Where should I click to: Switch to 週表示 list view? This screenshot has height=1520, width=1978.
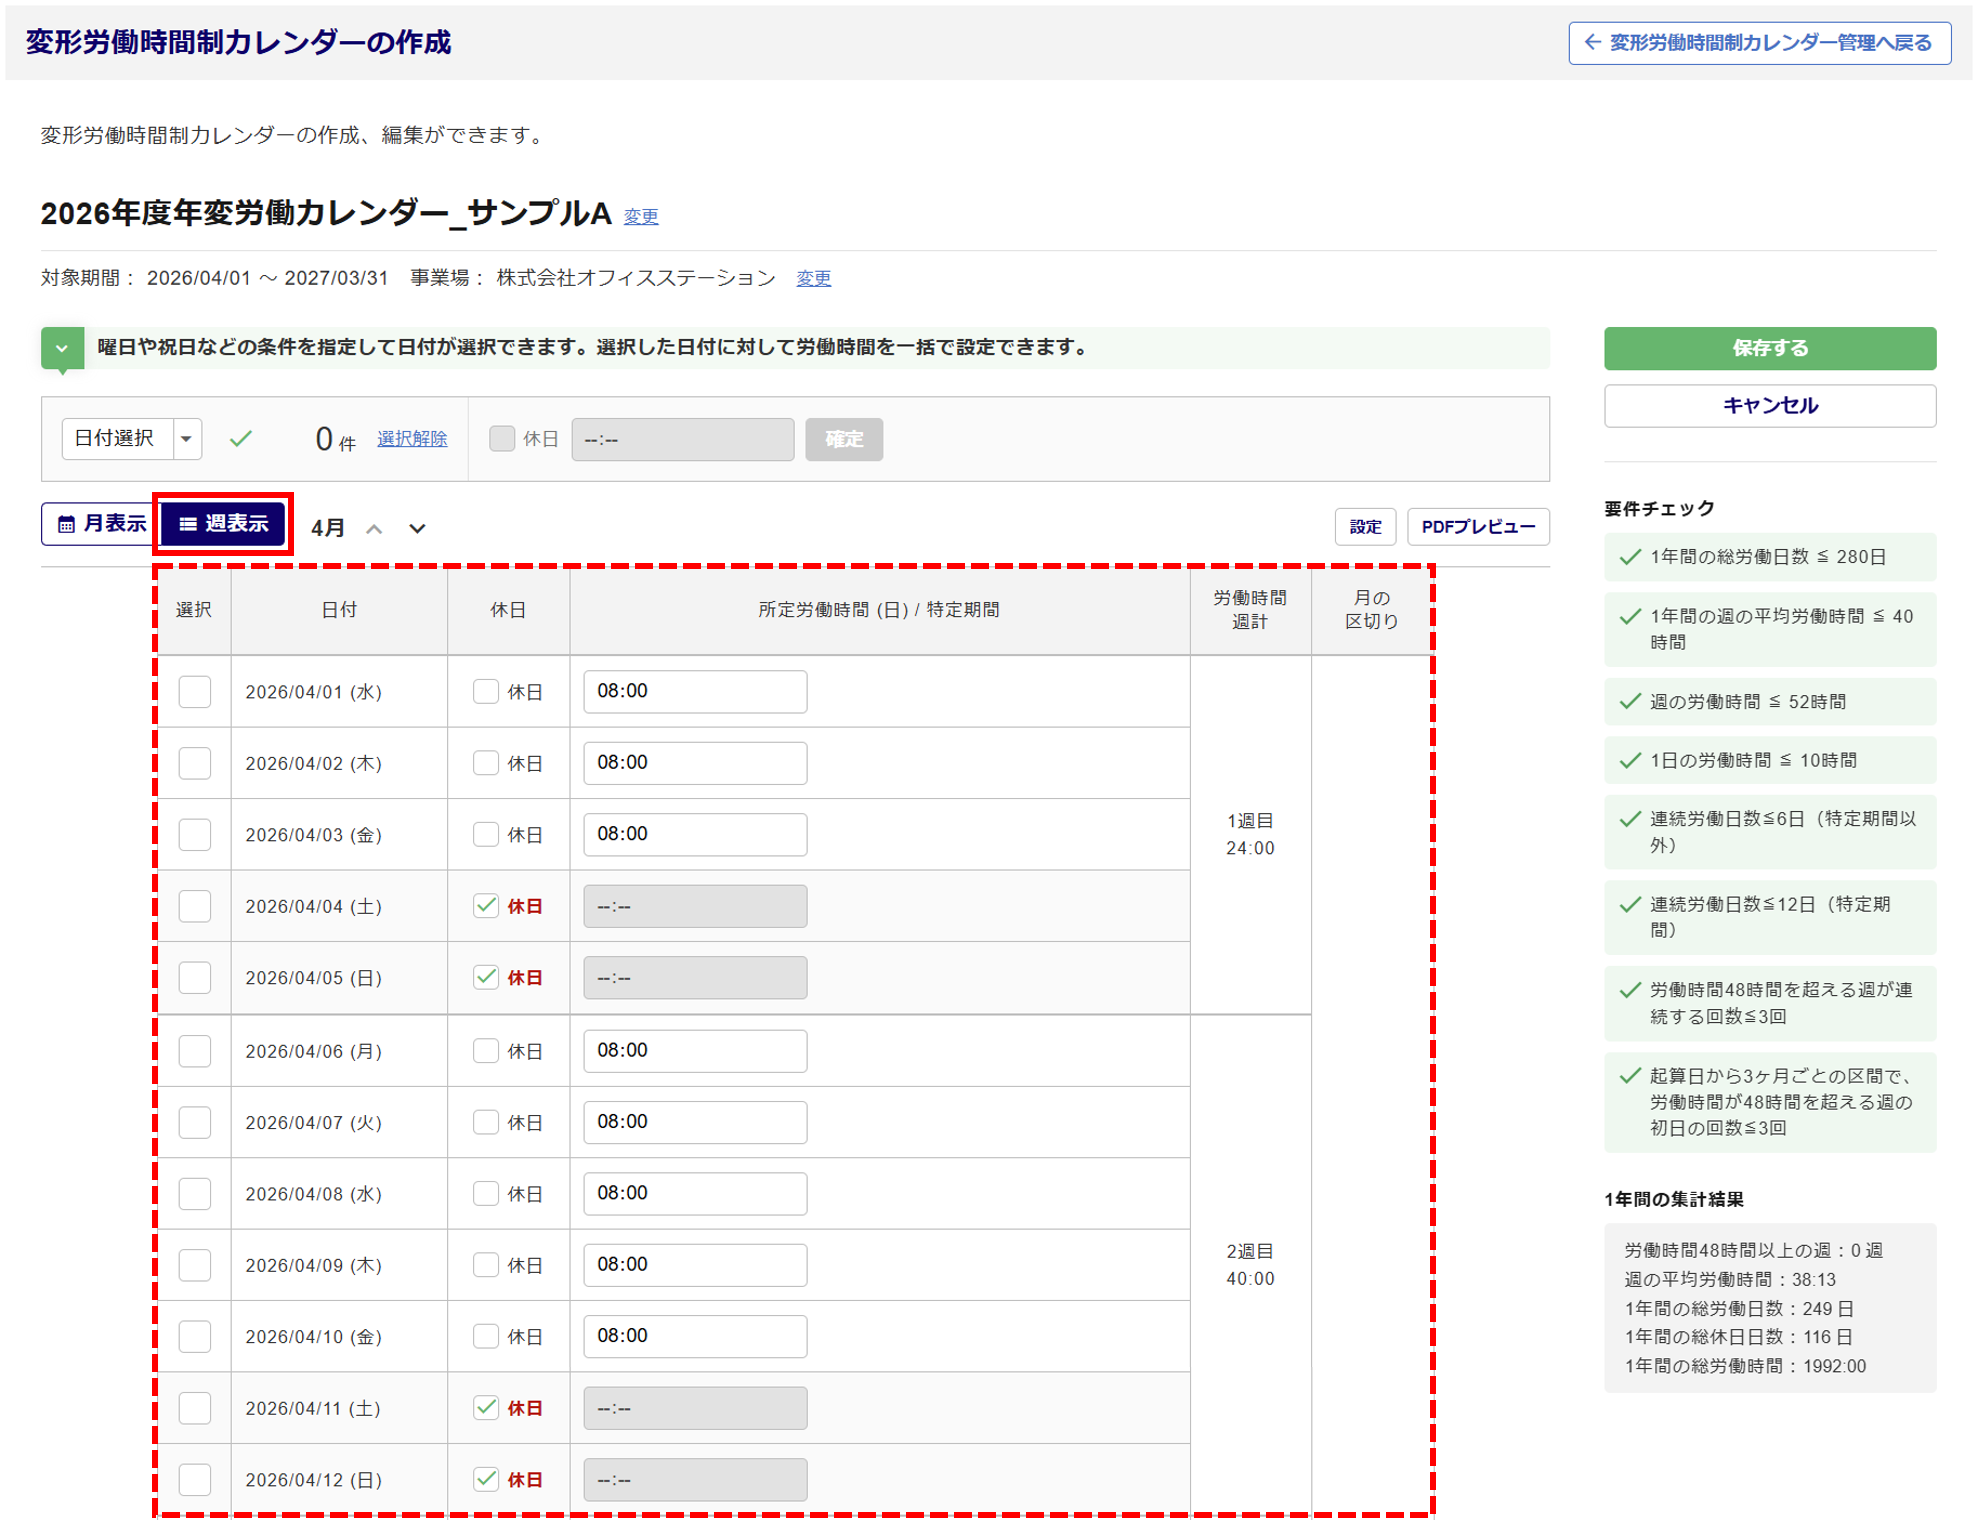pos(224,524)
